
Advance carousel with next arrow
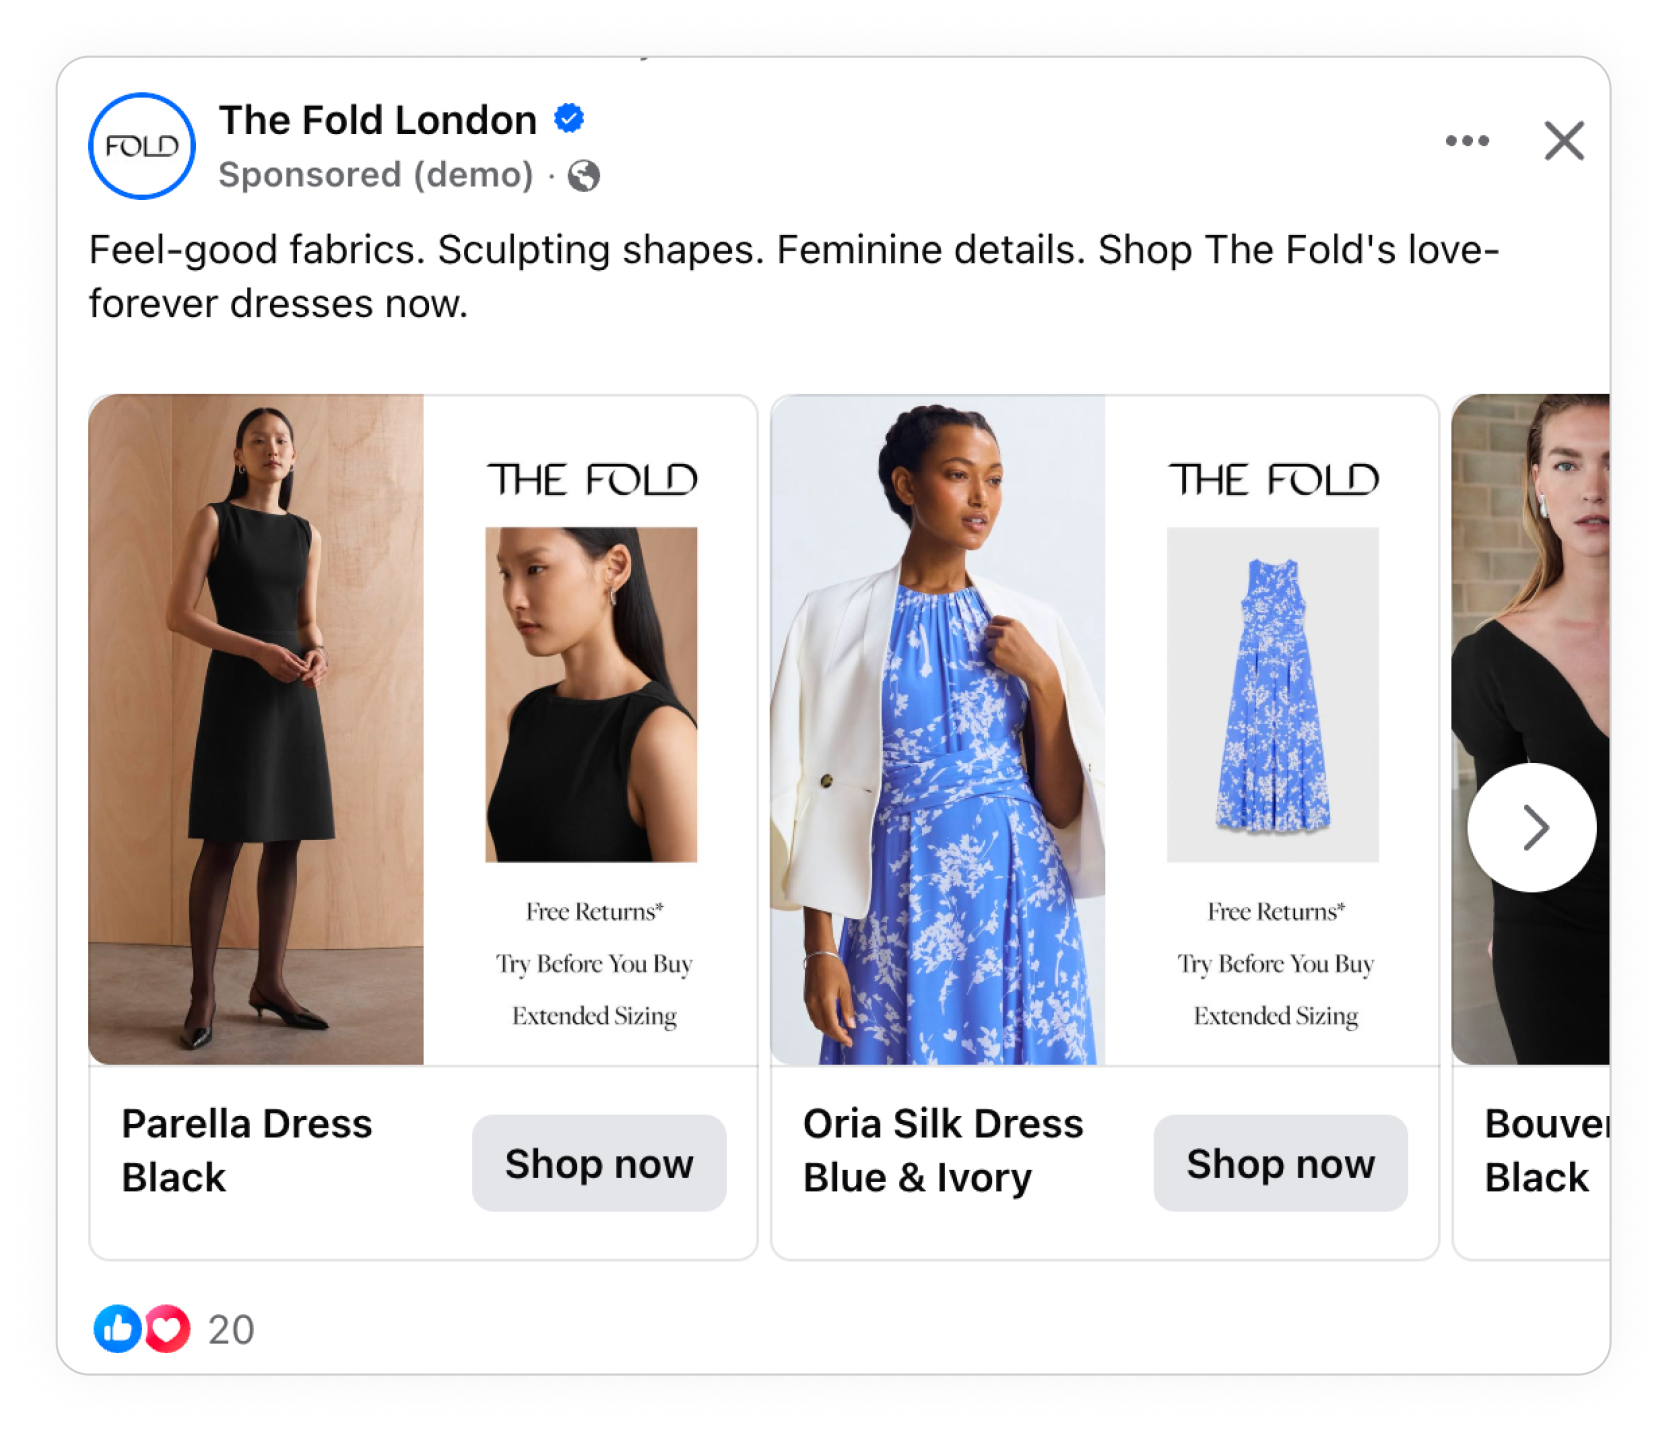pos(1531,827)
